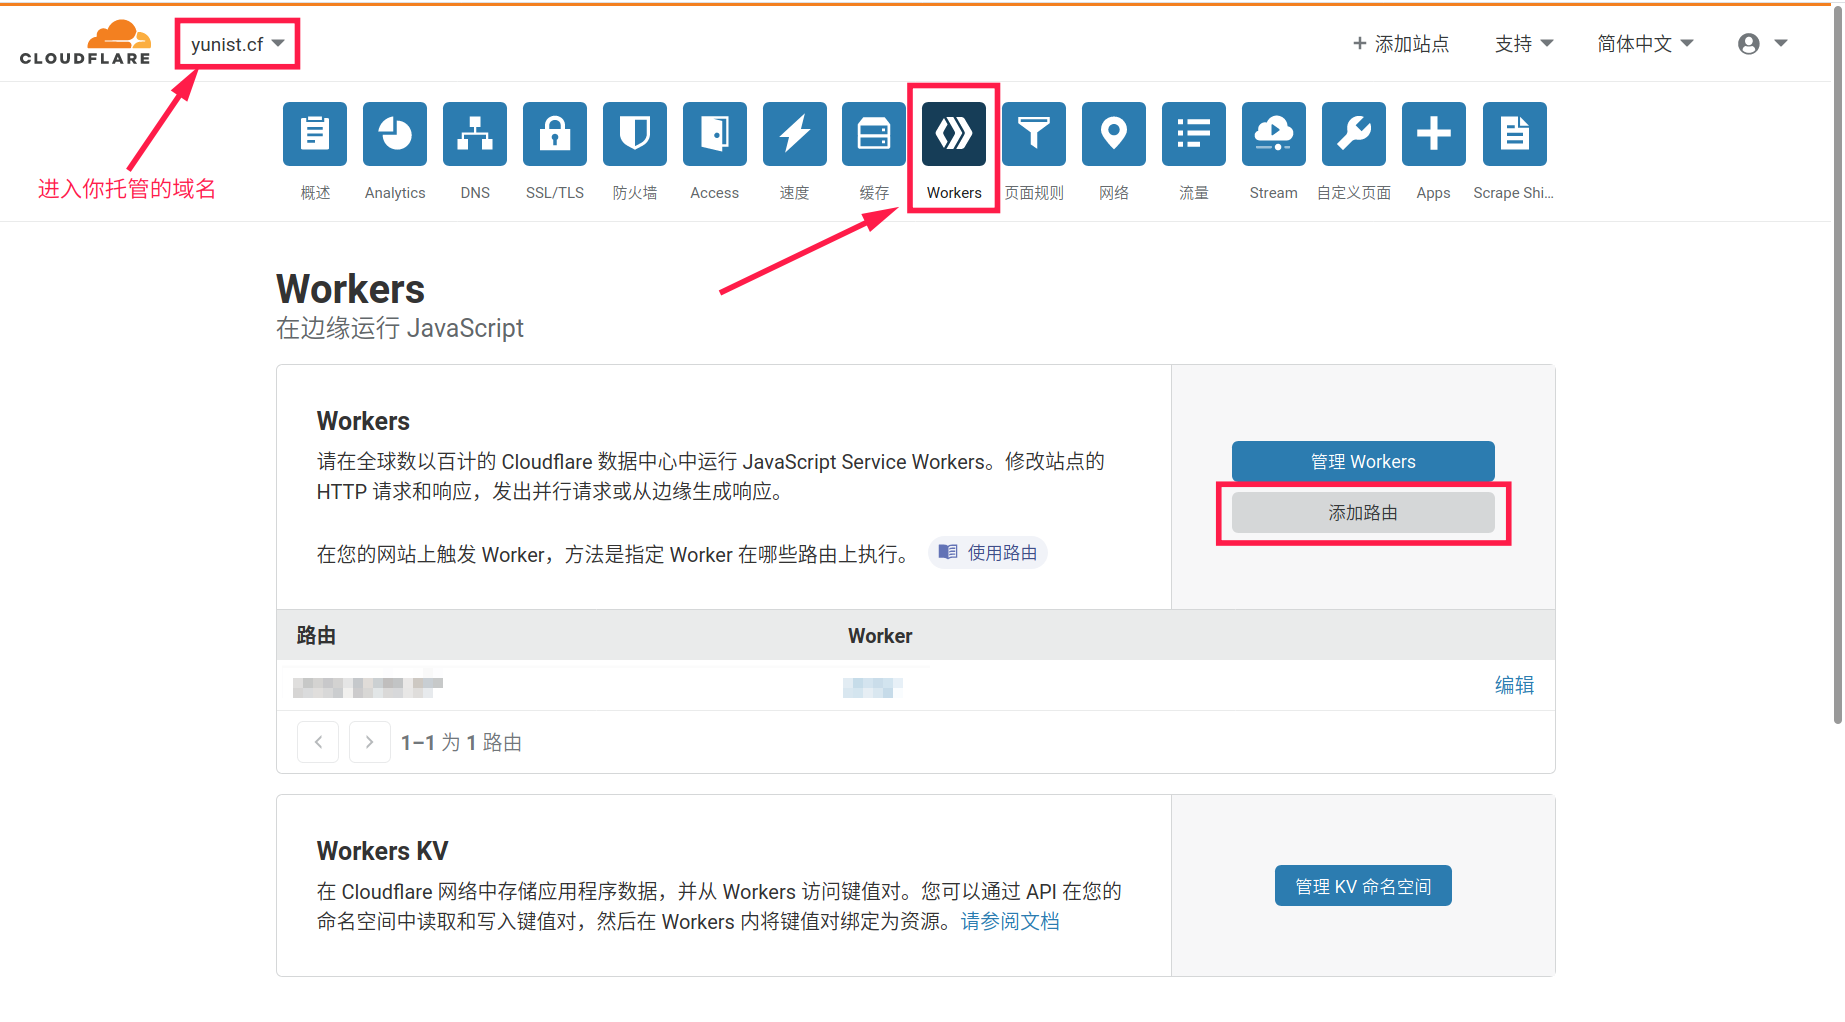Open the 简体中文 language dropdown

click(x=1645, y=44)
